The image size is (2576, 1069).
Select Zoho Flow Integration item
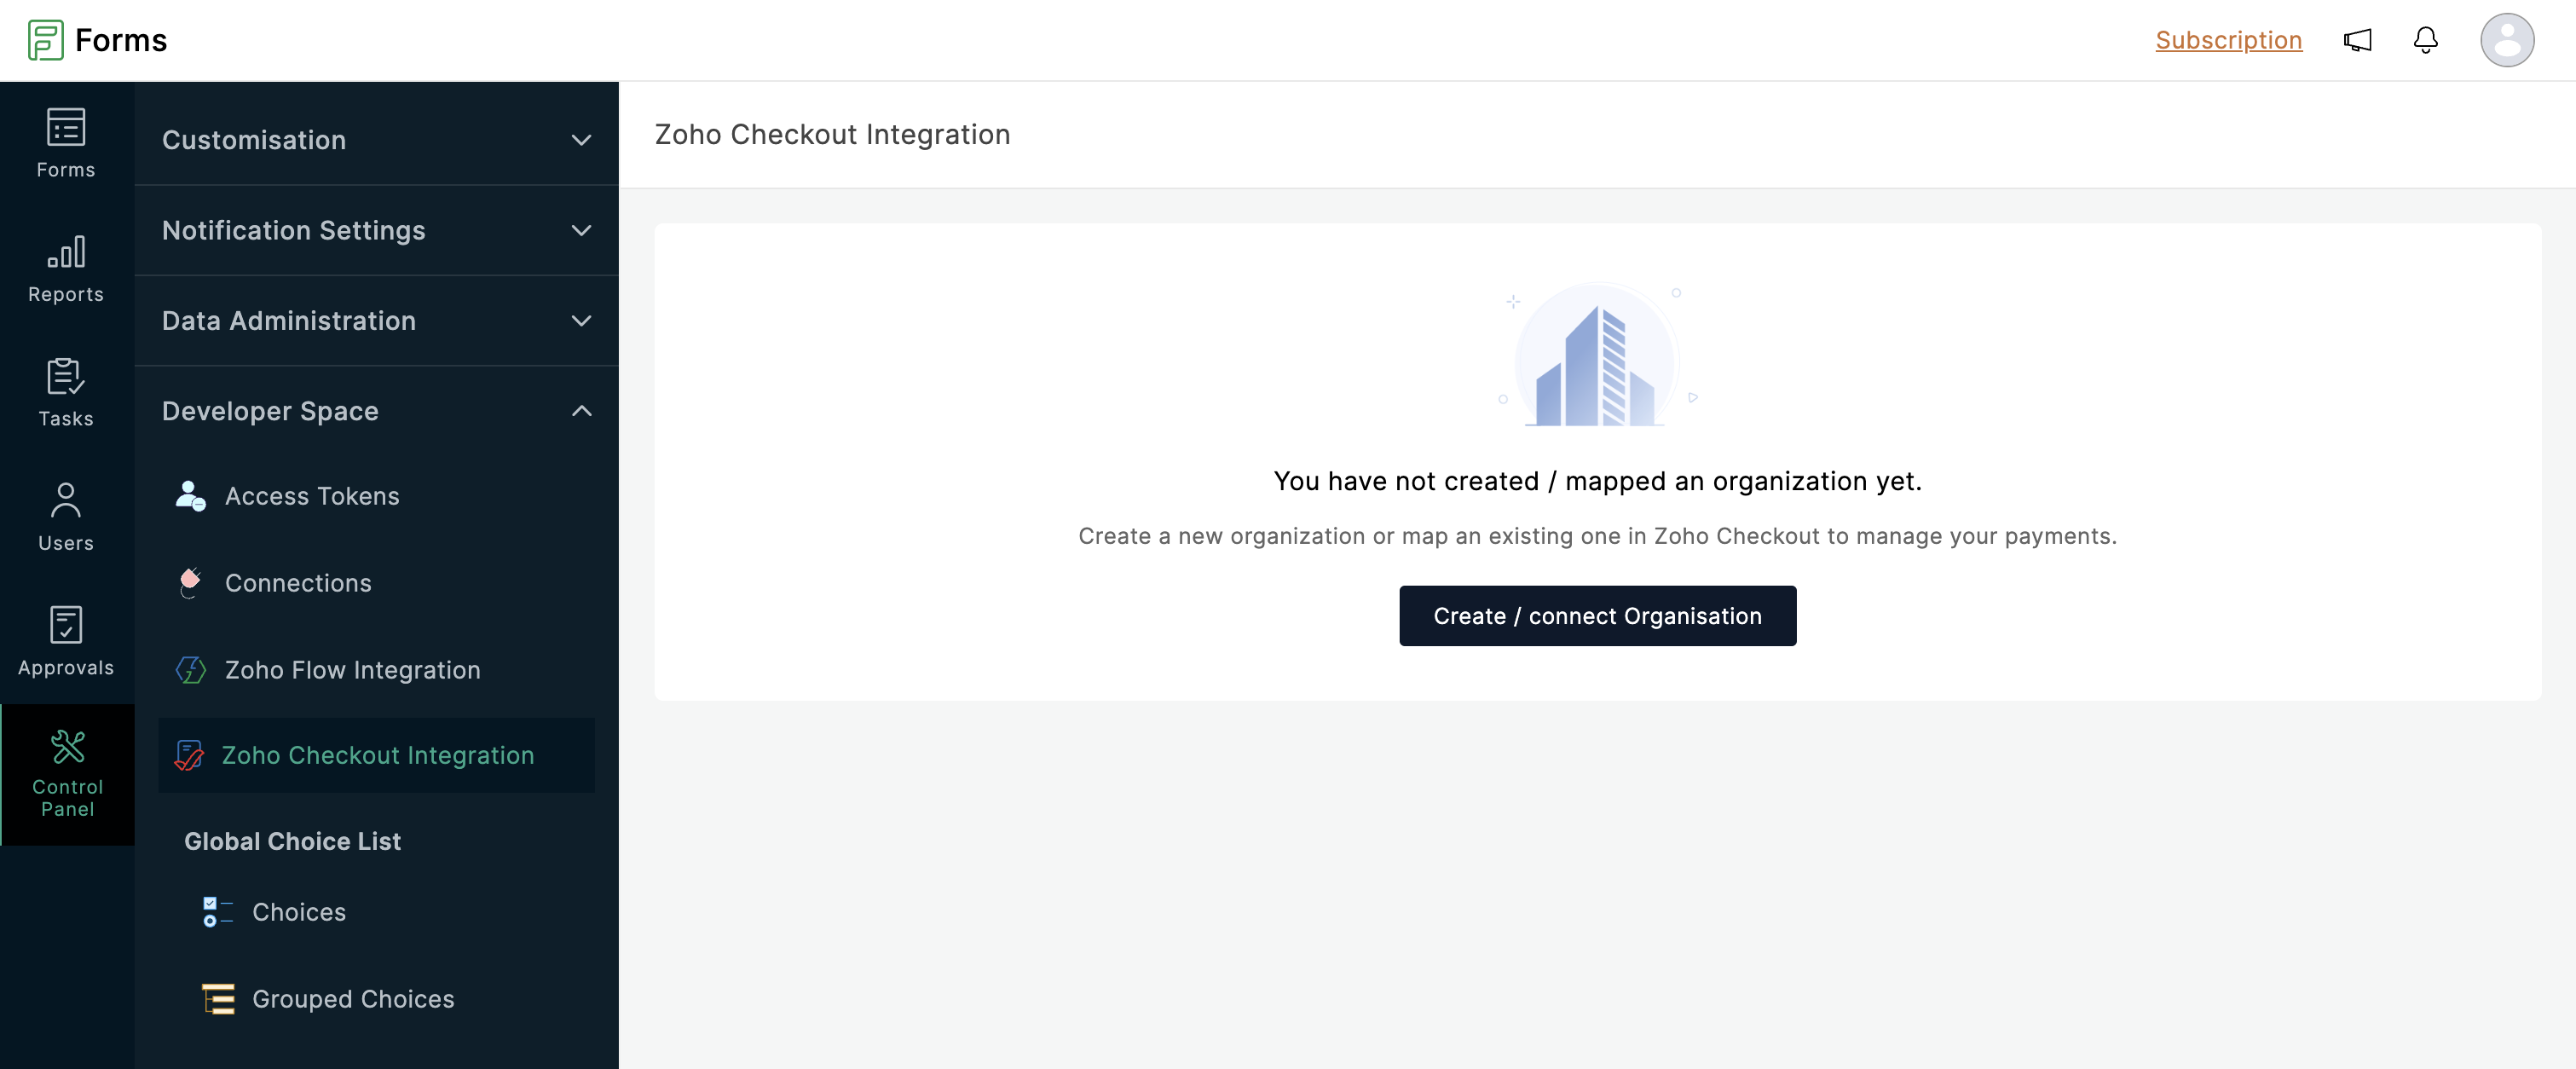tap(352, 670)
